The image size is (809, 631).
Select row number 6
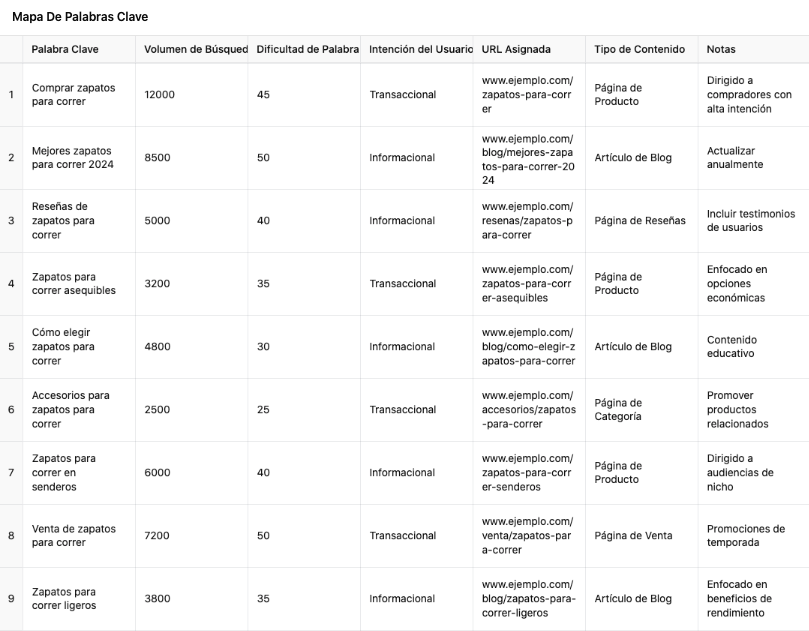(x=11, y=409)
